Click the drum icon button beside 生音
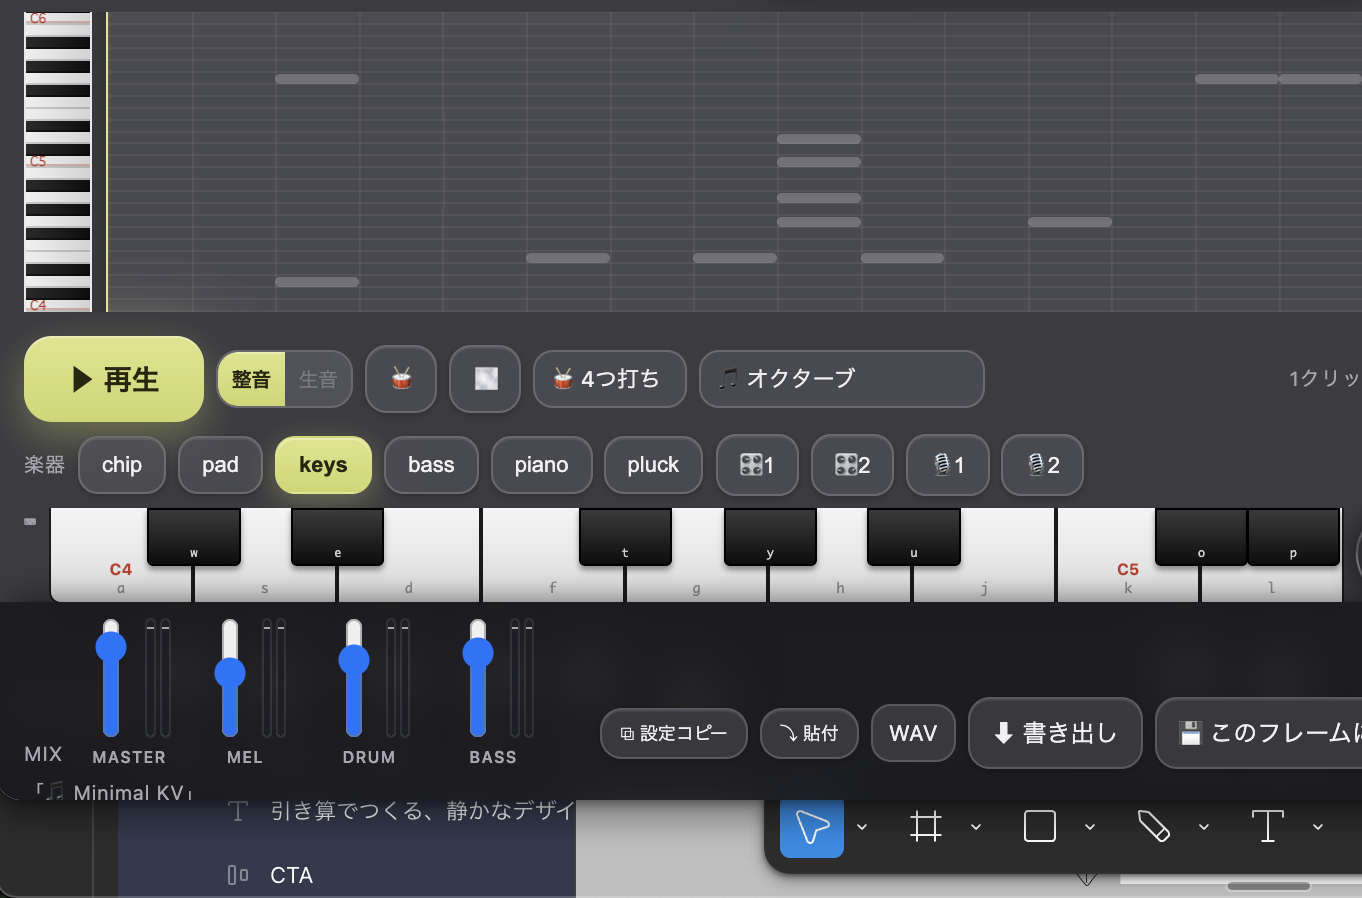This screenshot has height=898, width=1362. [x=401, y=379]
